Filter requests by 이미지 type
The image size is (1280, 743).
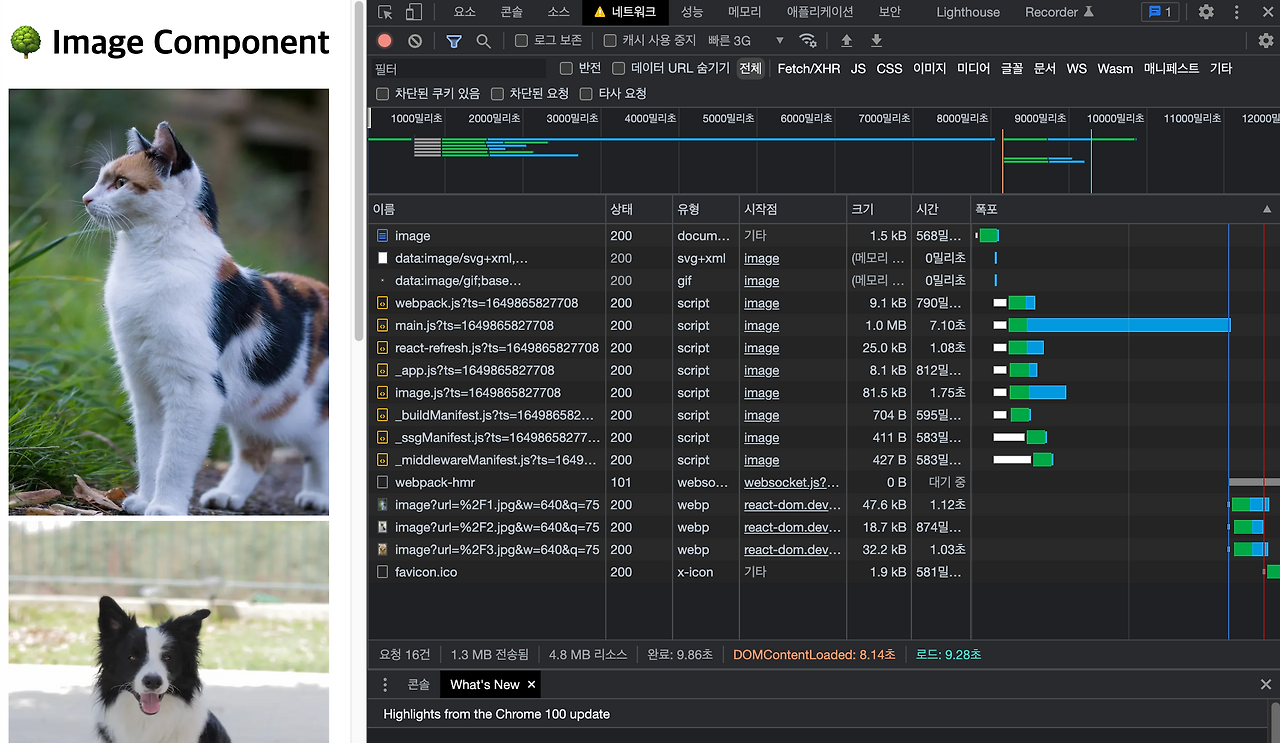tap(930, 69)
